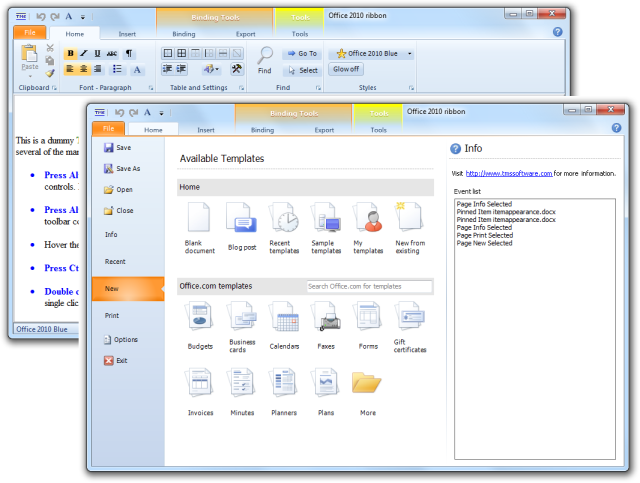Viewport: 640px width, 483px height.
Task: Click help icon in front window
Action: click(616, 128)
